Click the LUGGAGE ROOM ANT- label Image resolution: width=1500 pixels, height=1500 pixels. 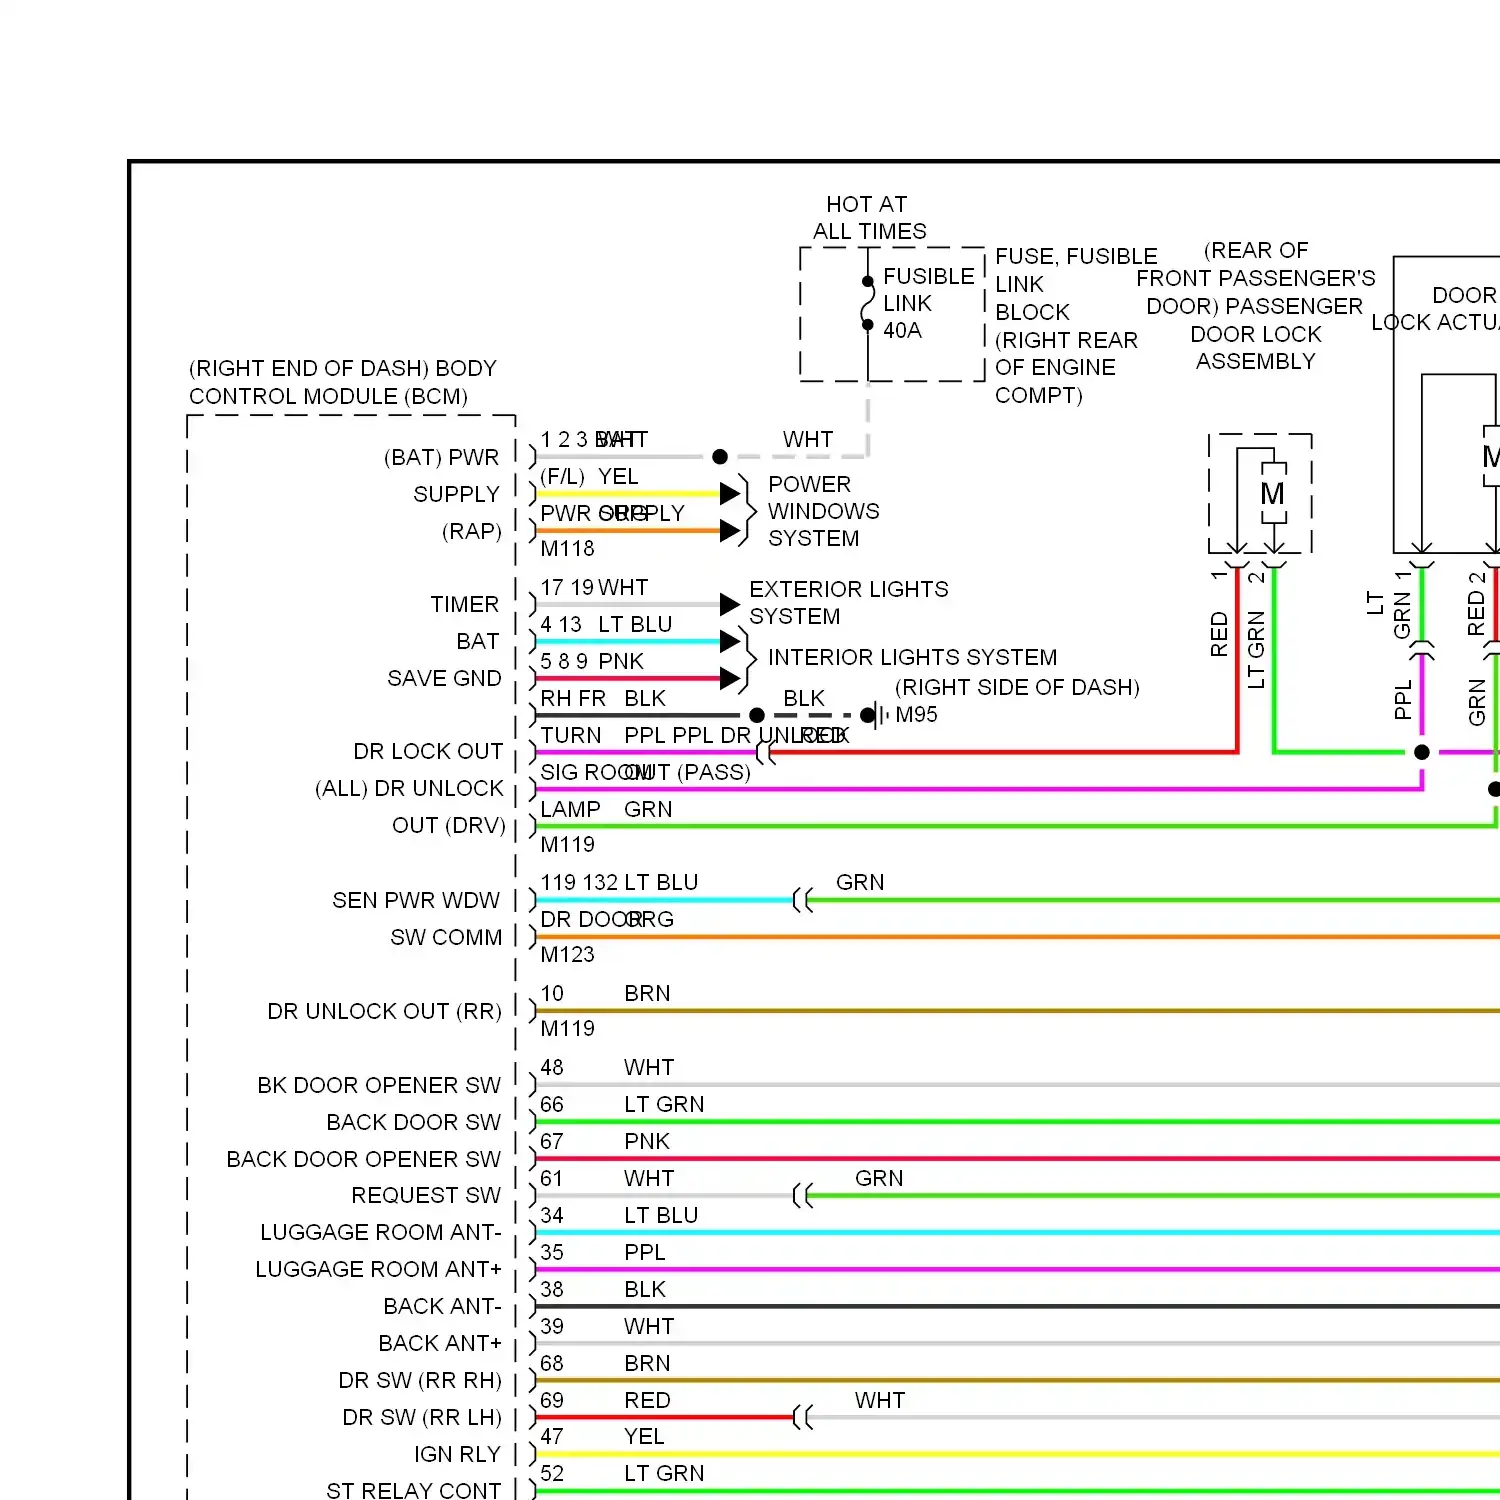[x=381, y=1232]
